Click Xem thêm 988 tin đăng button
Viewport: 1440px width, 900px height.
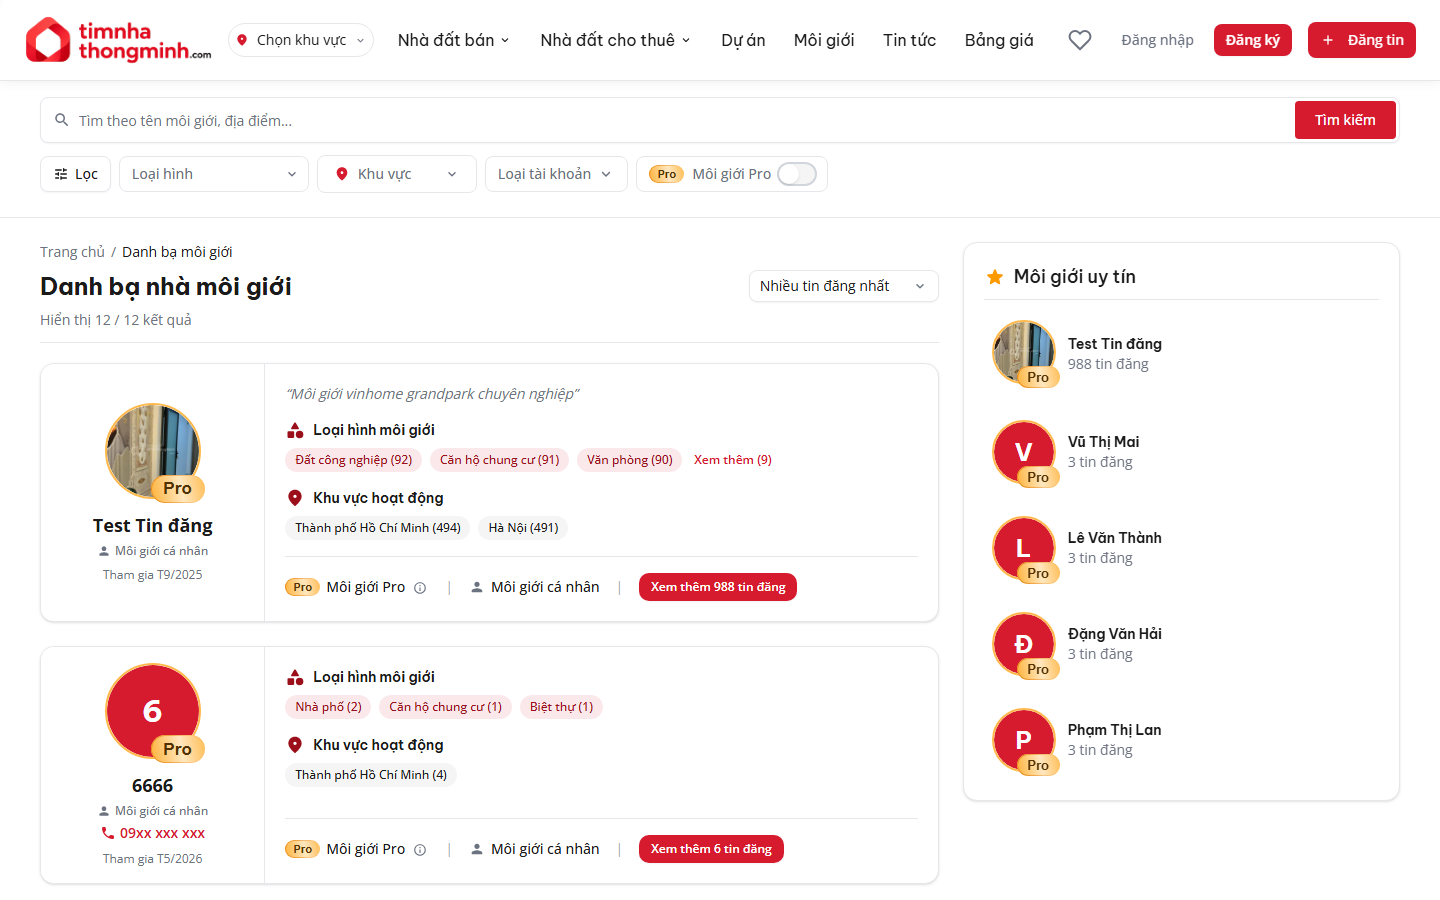click(718, 587)
